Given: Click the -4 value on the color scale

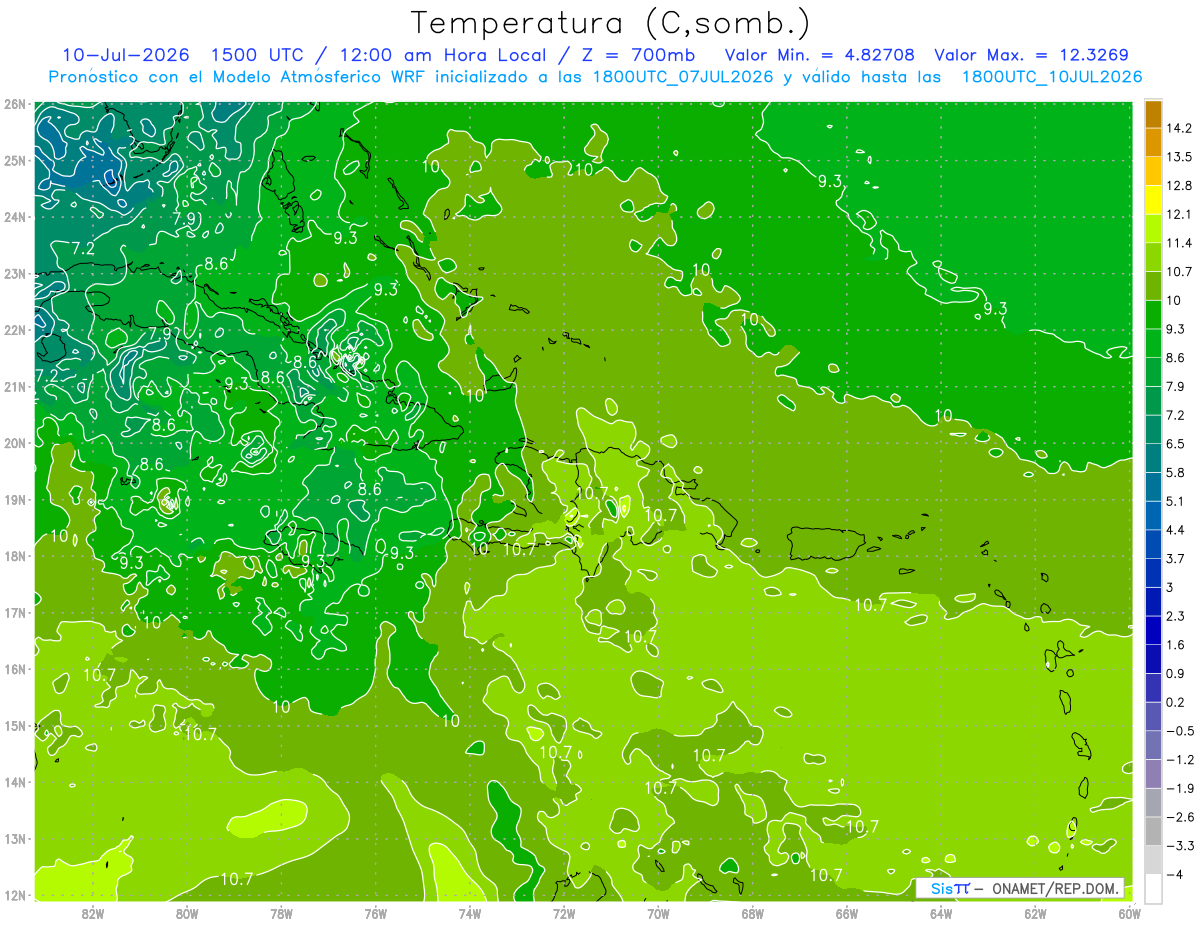Looking at the screenshot, I should pyautogui.click(x=1176, y=874).
